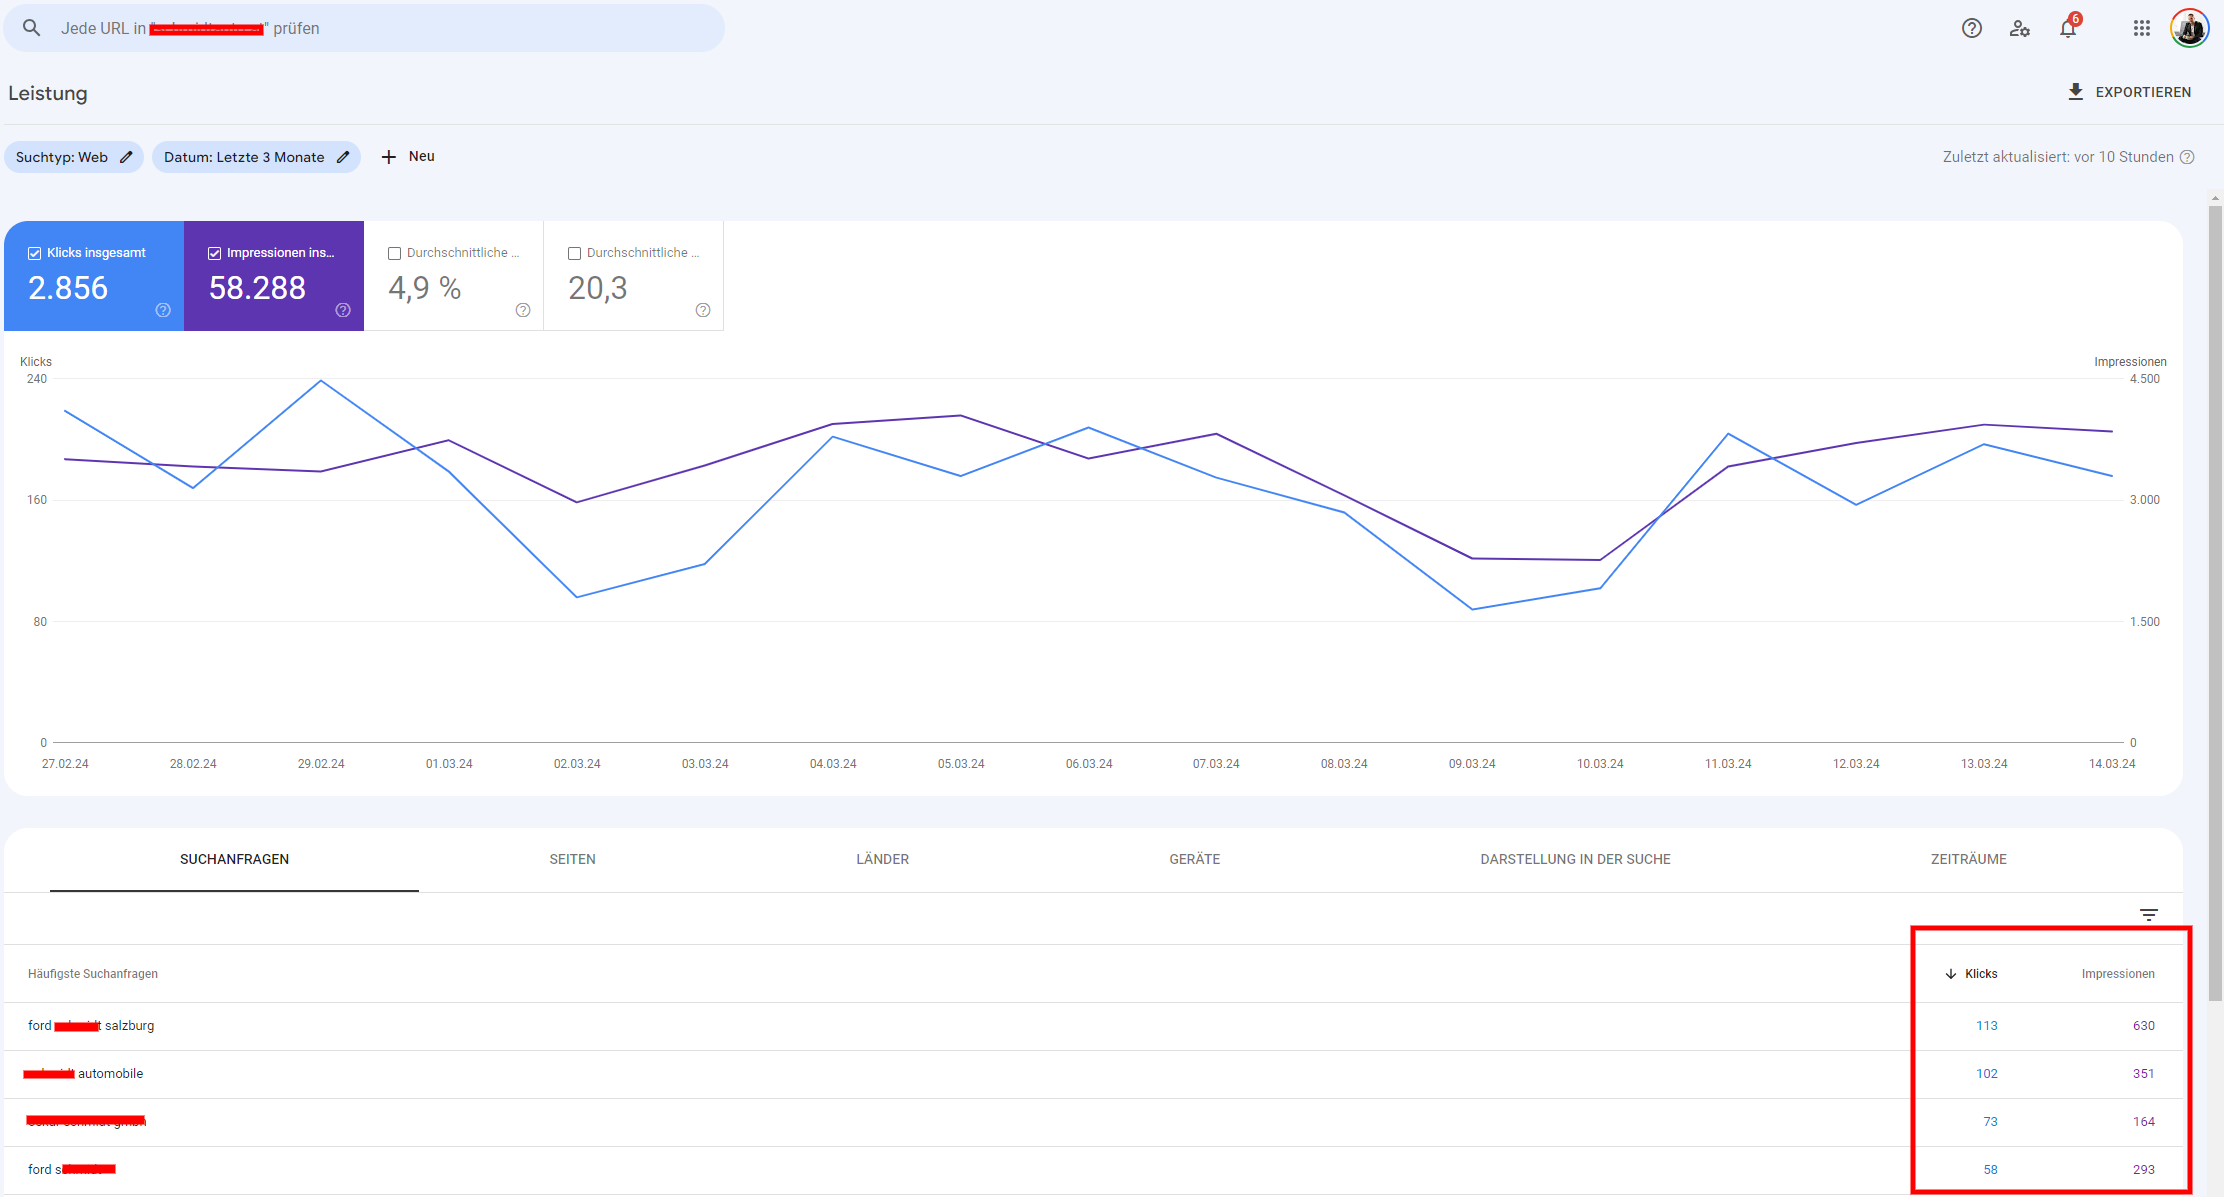Click help icon on Klicks insgesamt card
The width and height of the screenshot is (2224, 1197).
click(x=163, y=310)
